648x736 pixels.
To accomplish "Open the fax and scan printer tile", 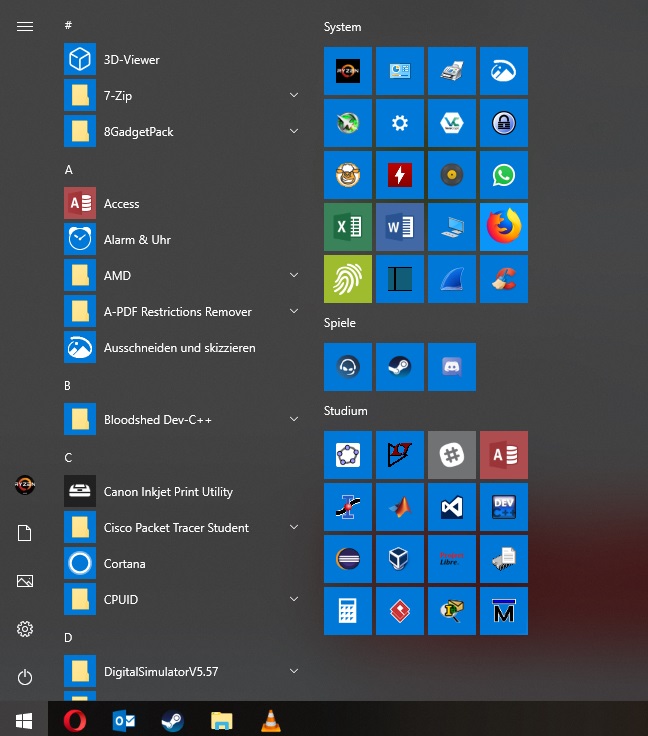I will point(452,71).
